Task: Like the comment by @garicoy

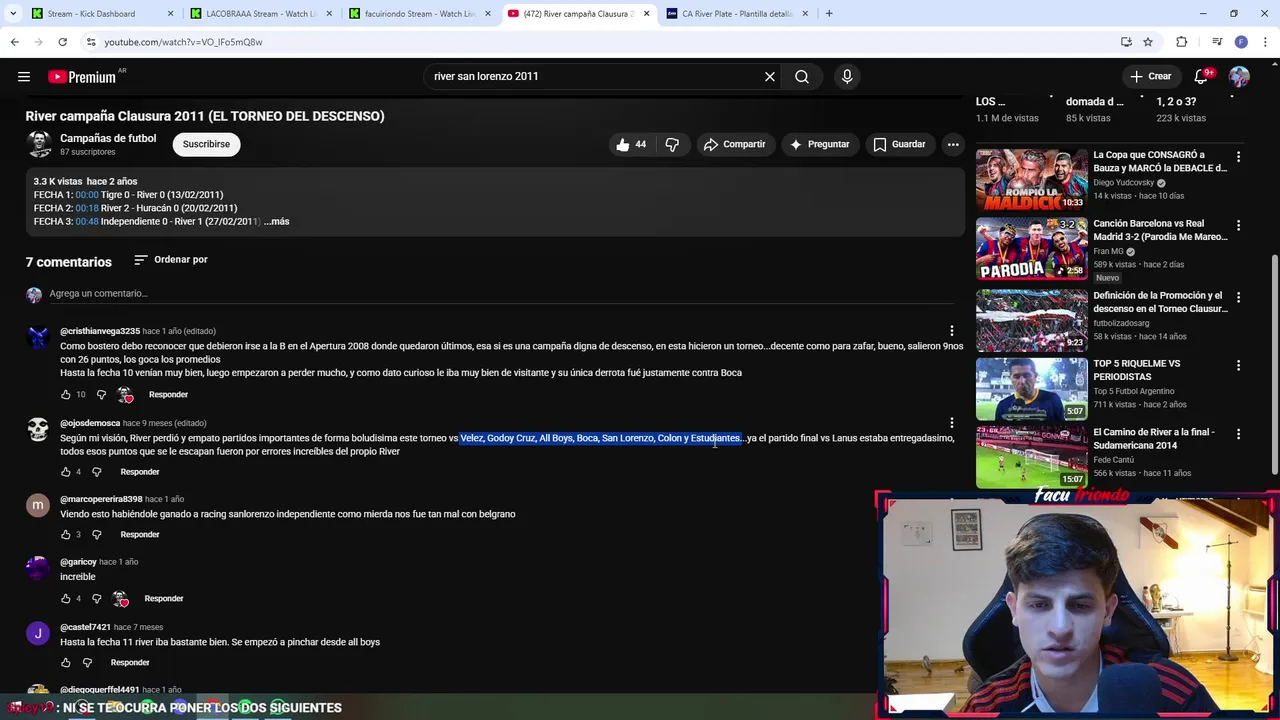Action: point(66,599)
